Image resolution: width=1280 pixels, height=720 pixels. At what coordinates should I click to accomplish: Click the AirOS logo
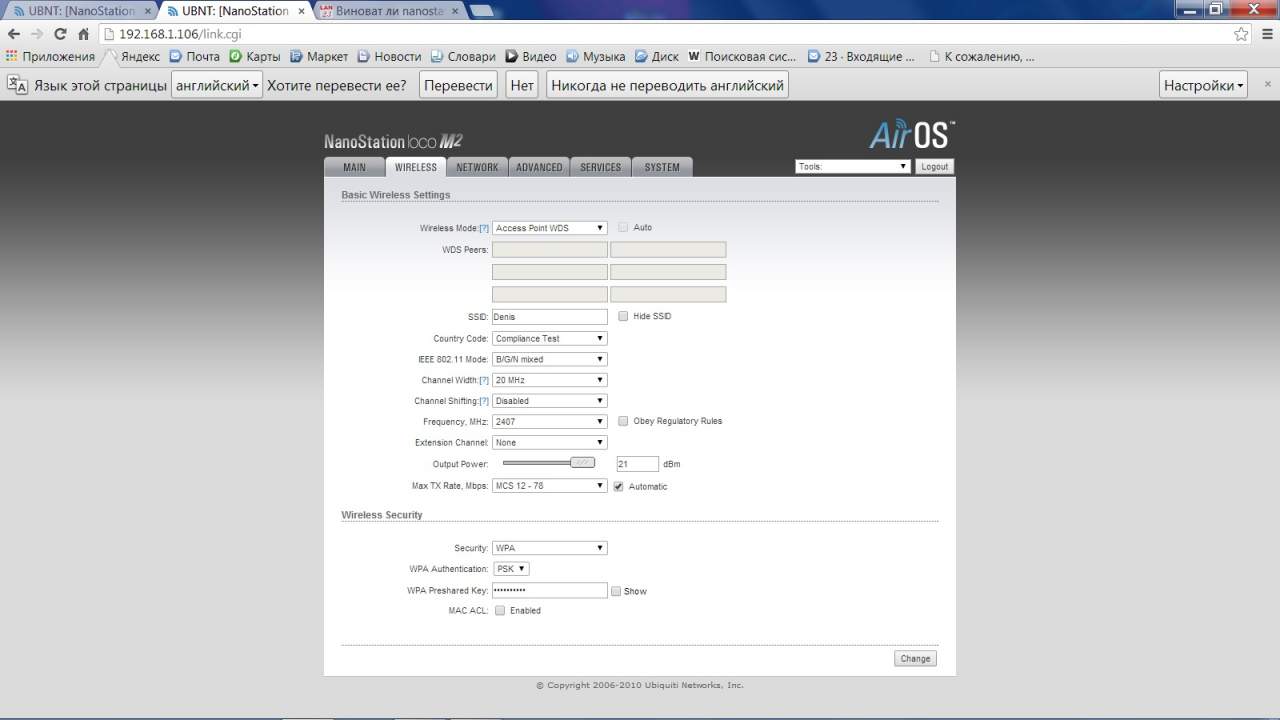911,134
